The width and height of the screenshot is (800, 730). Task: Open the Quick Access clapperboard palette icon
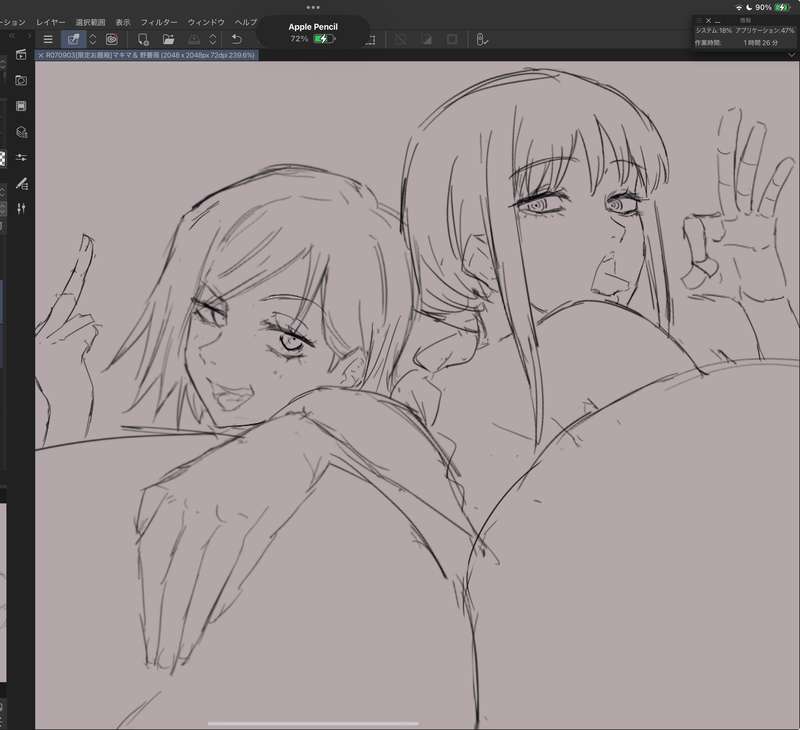21,55
